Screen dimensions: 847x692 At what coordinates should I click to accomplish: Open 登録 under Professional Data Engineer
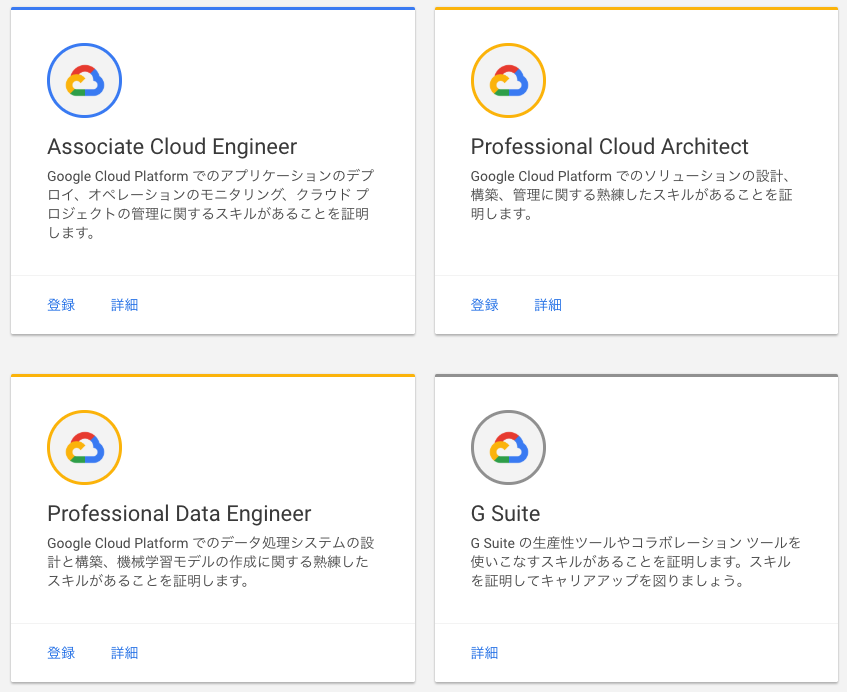(x=62, y=652)
